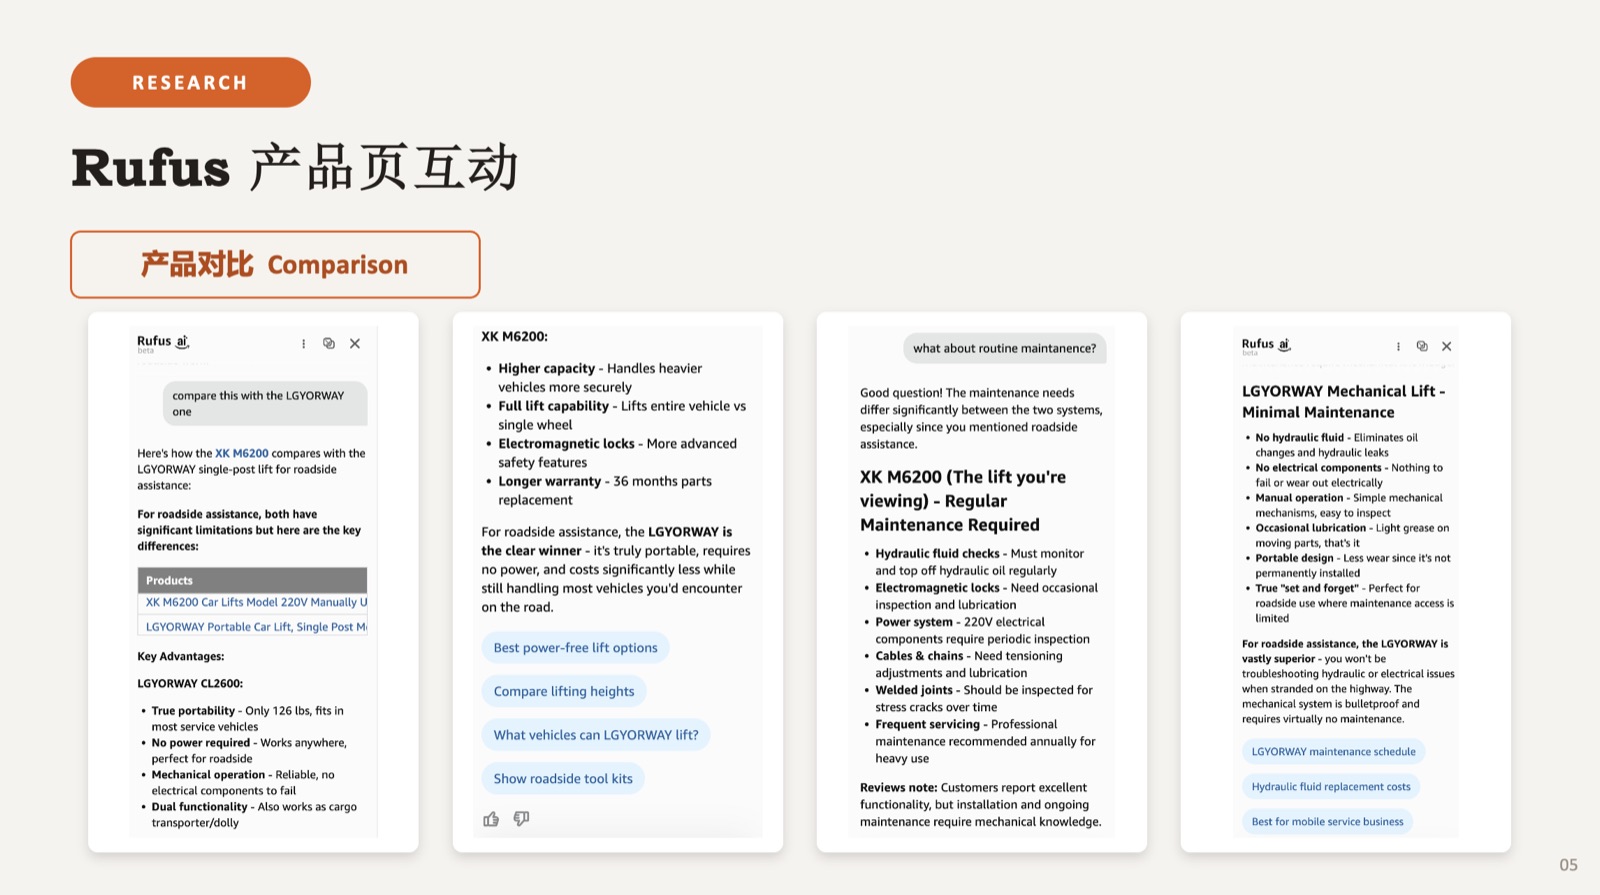Viewport: 1600px width, 895px height.
Task: Click the 'Longer warranty' bullet
Action: [x=600, y=490]
